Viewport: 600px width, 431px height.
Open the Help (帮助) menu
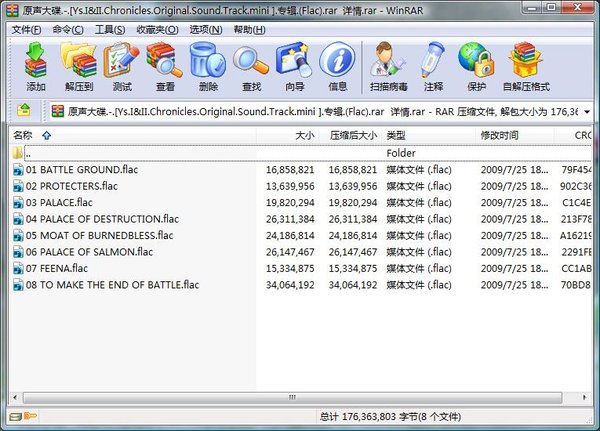249,30
